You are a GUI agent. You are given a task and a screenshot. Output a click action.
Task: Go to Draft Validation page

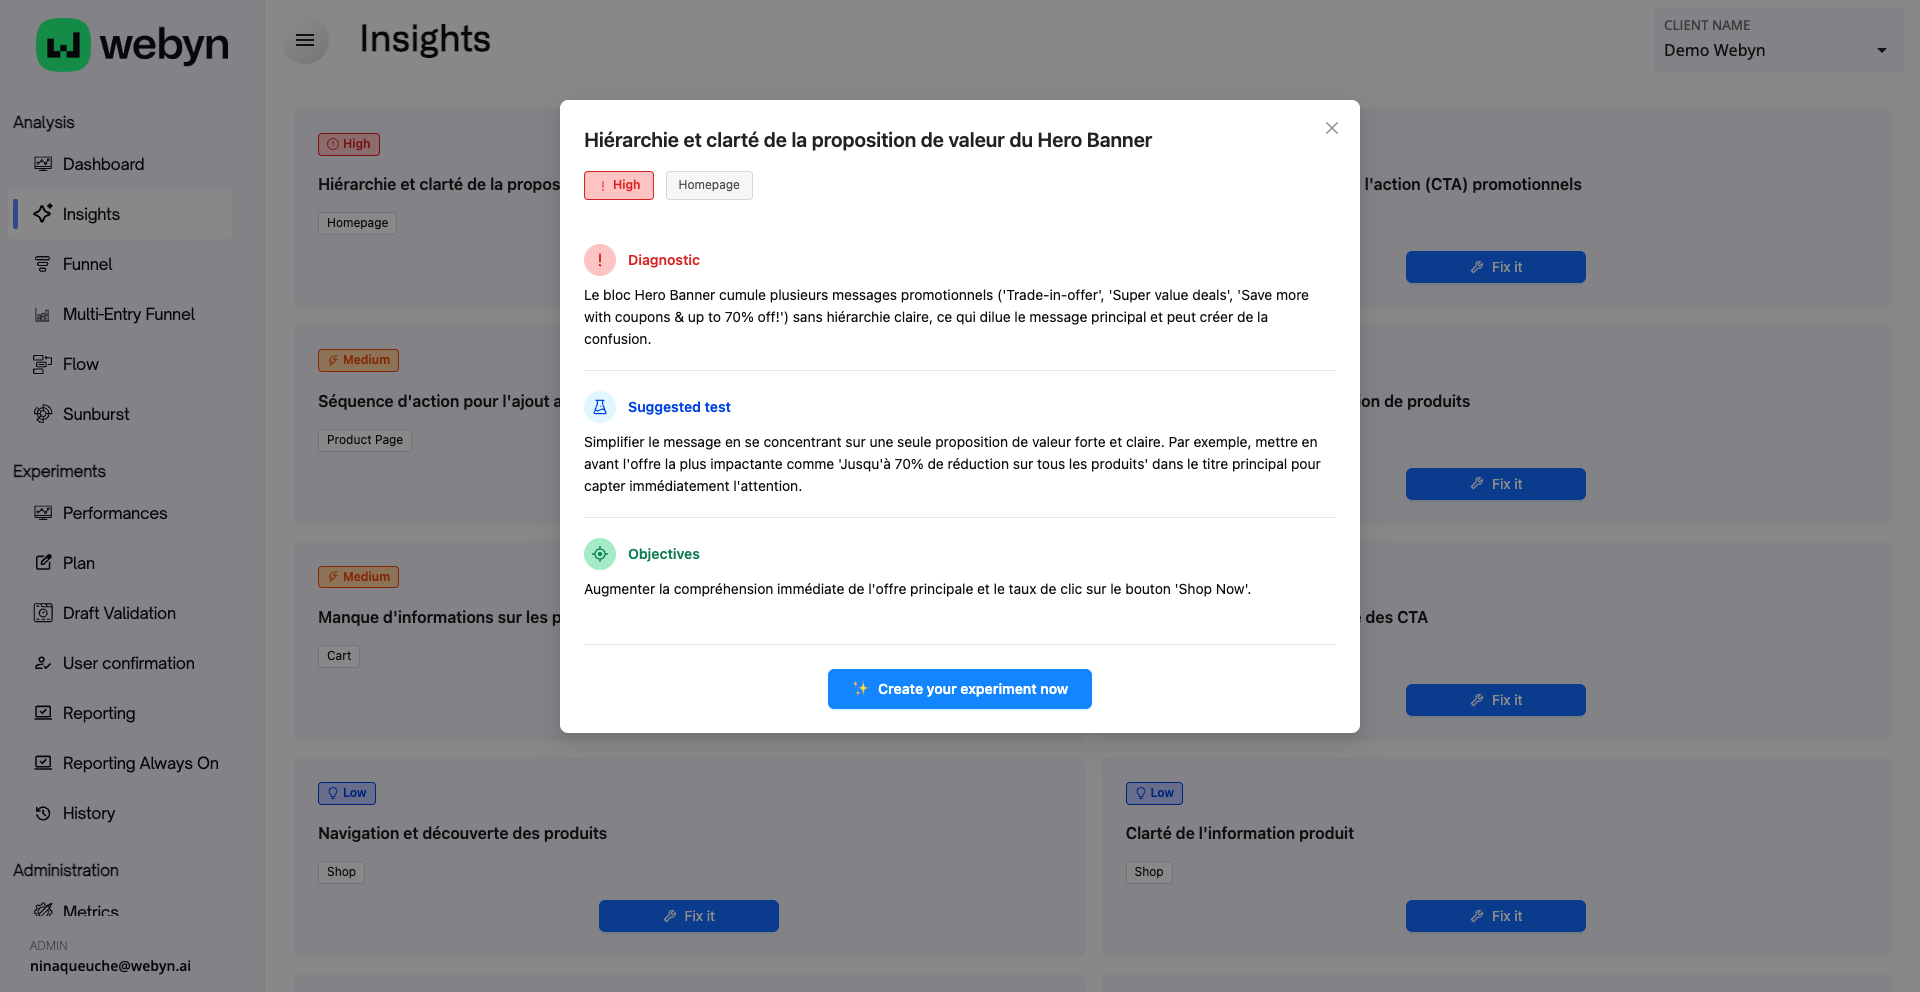click(x=118, y=613)
